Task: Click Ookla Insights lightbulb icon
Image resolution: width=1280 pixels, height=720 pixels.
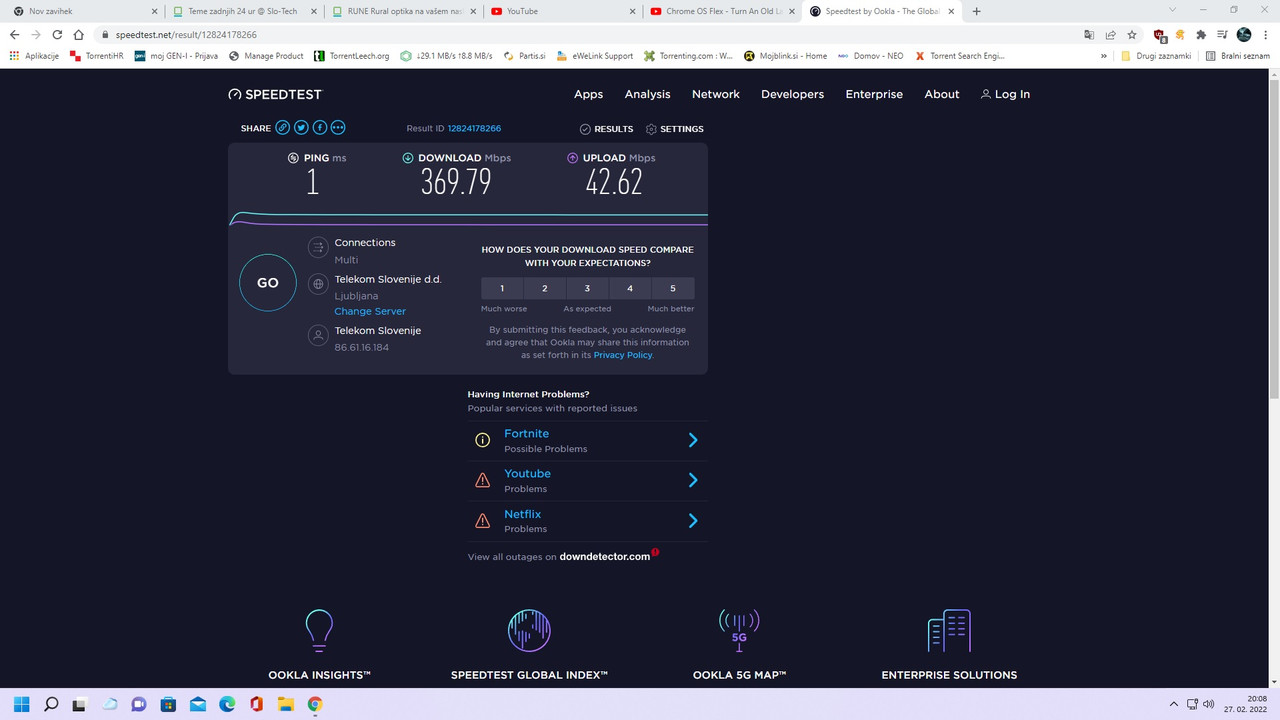Action: pos(319,631)
